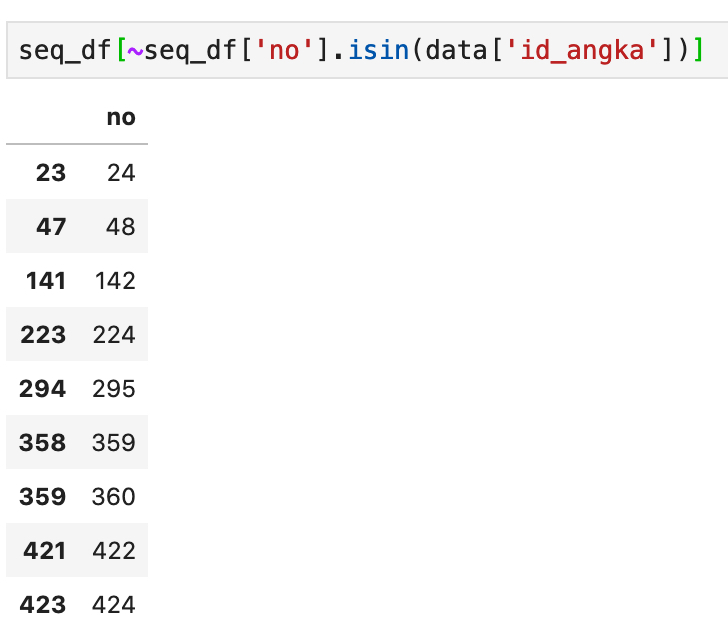Select index label 358
Image resolution: width=728 pixels, height=630 pixels.
click(x=42, y=442)
